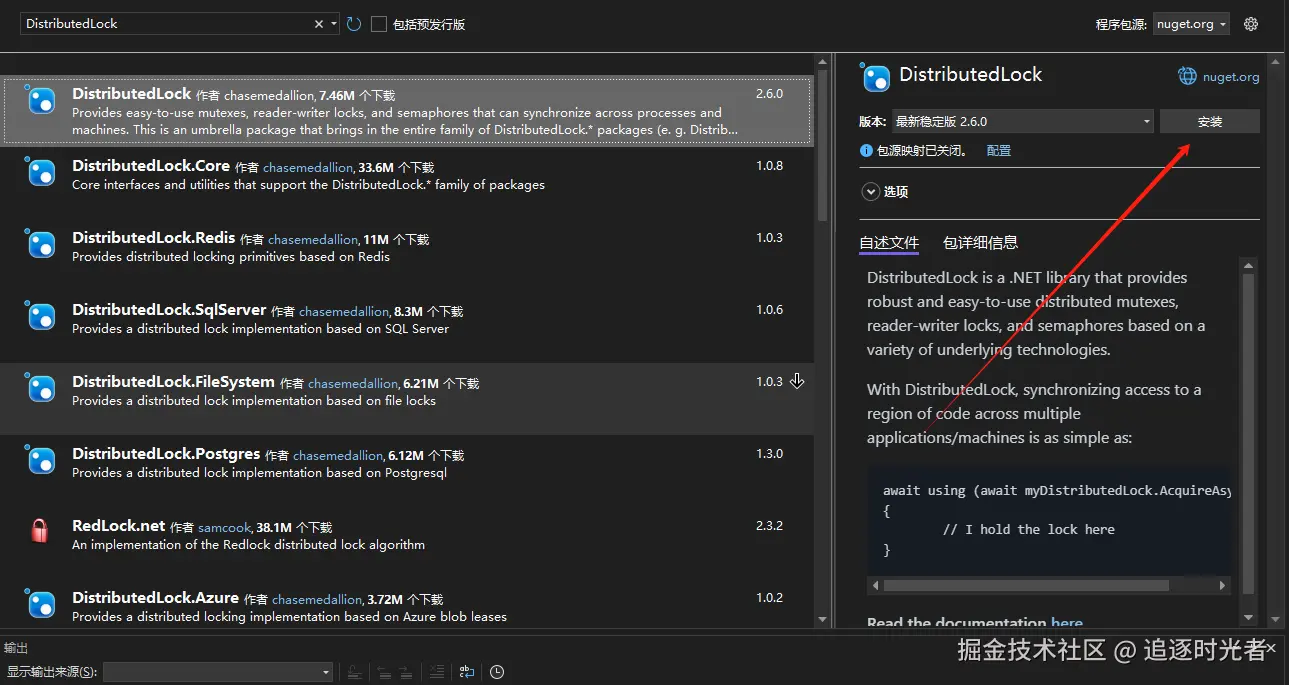Click the find message in code icon
The height and width of the screenshot is (685, 1289).
355,672
